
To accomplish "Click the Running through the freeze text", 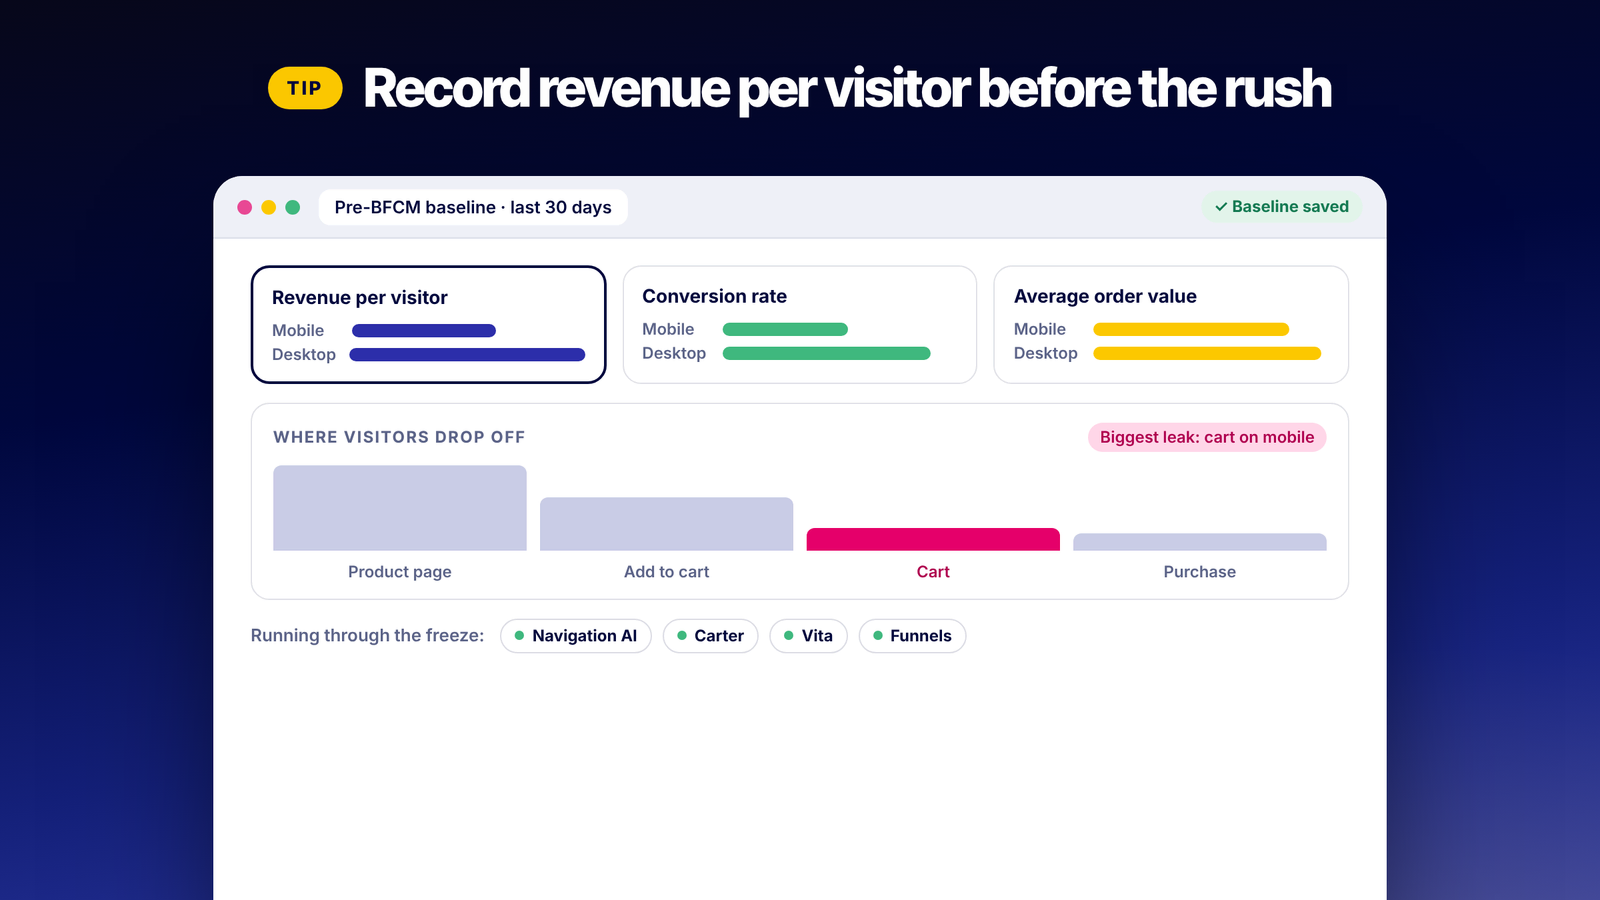I will 367,636.
